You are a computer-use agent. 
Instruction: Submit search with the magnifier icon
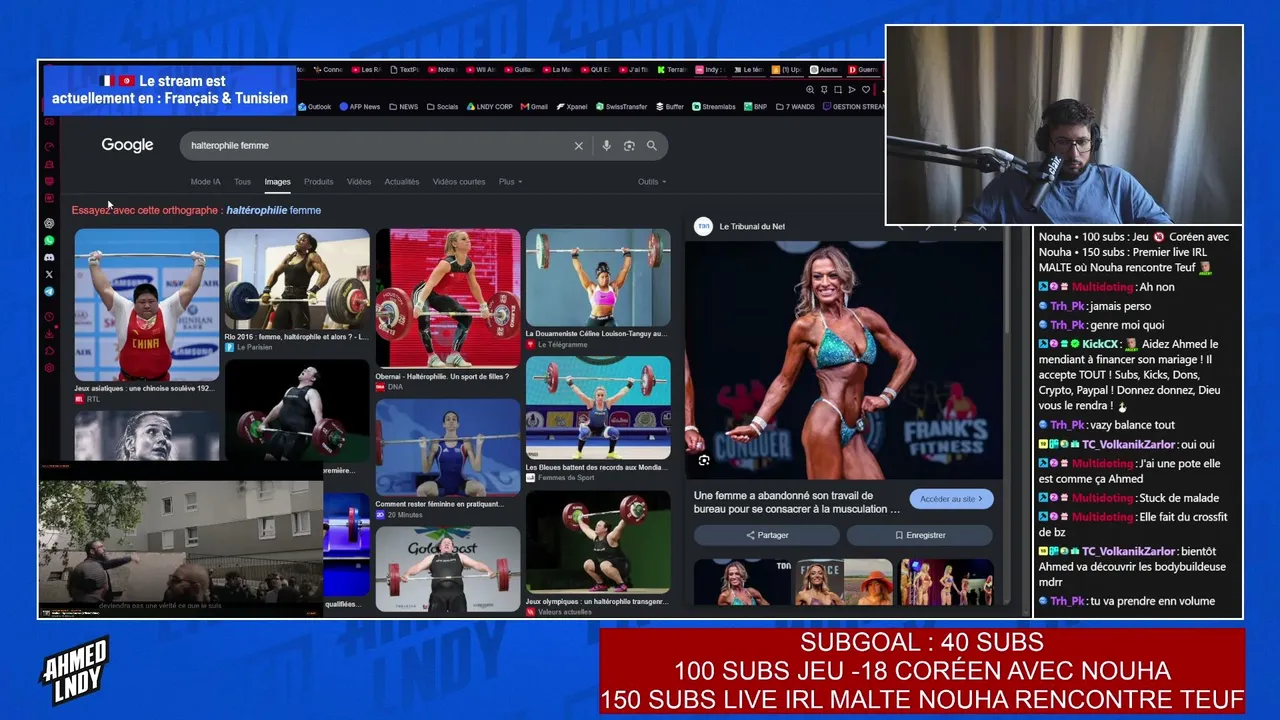(x=652, y=146)
